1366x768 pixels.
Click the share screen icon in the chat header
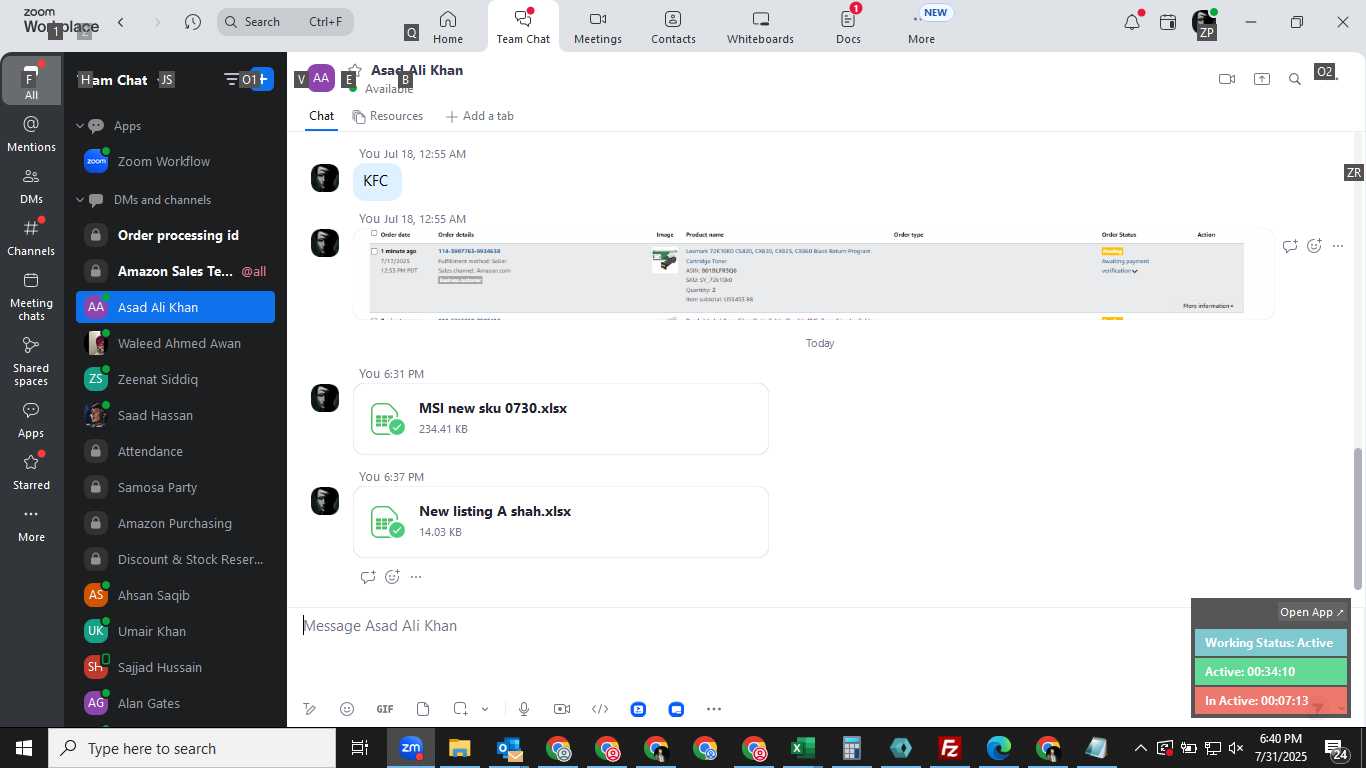click(1262, 79)
